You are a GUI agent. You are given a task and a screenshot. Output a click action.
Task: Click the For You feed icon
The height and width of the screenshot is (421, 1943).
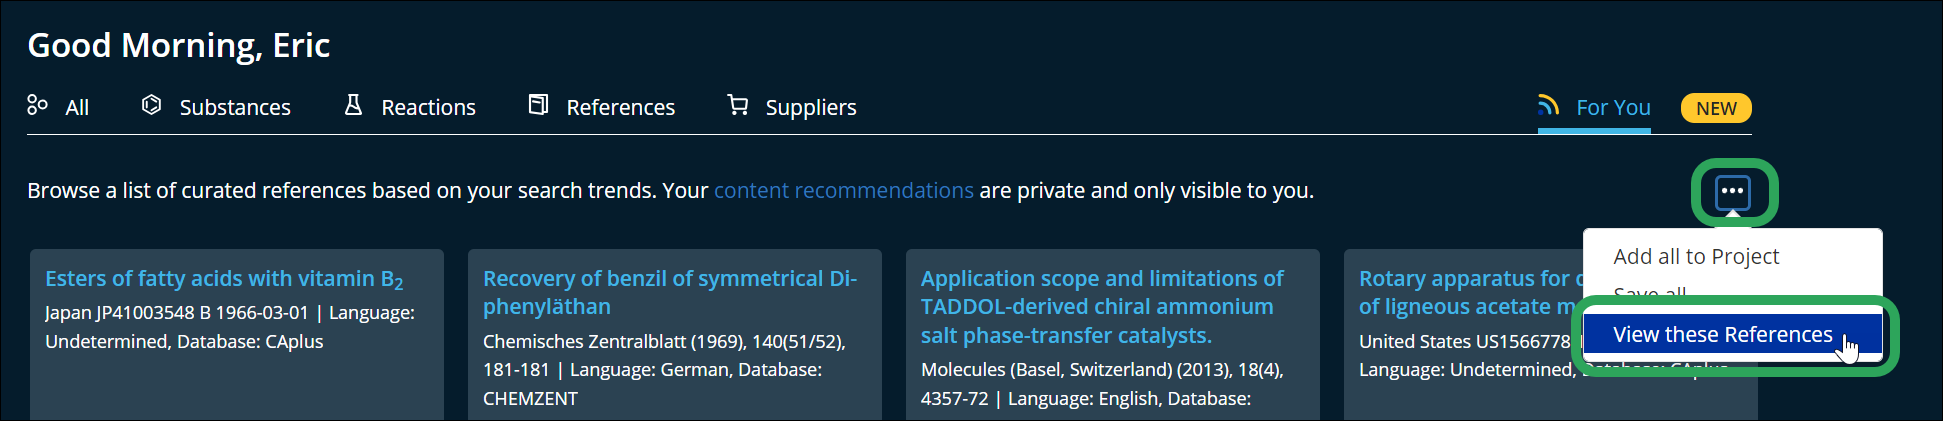(1549, 105)
